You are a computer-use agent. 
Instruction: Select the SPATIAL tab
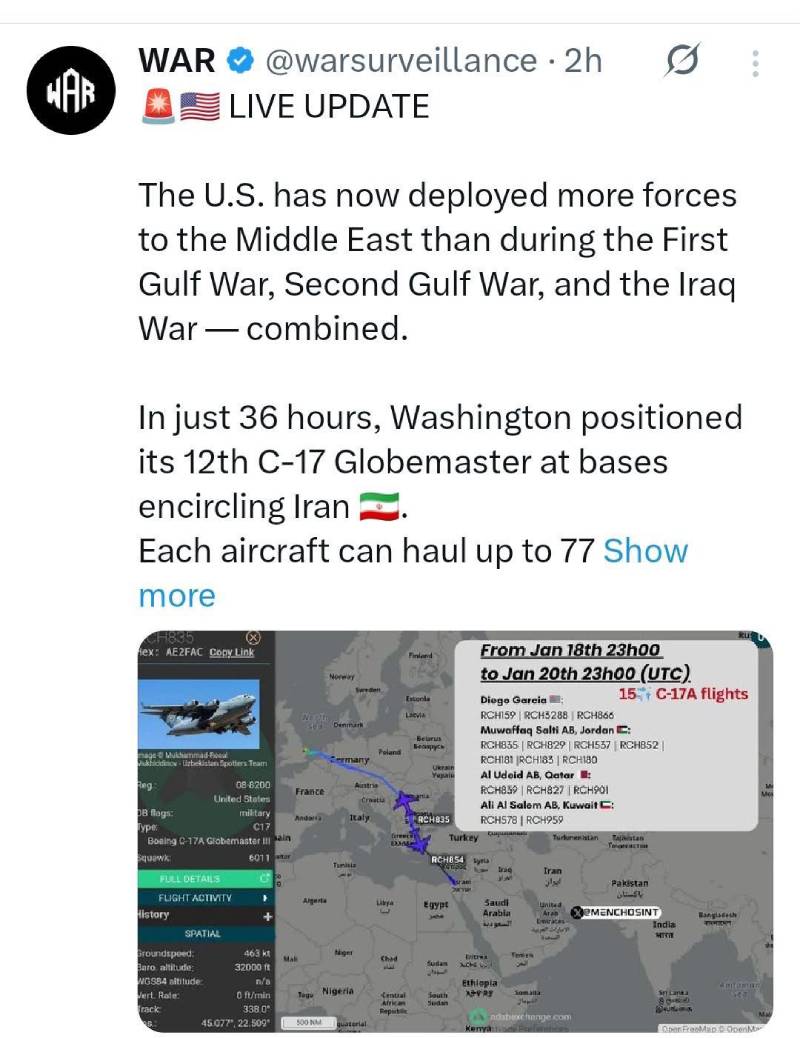click(203, 933)
